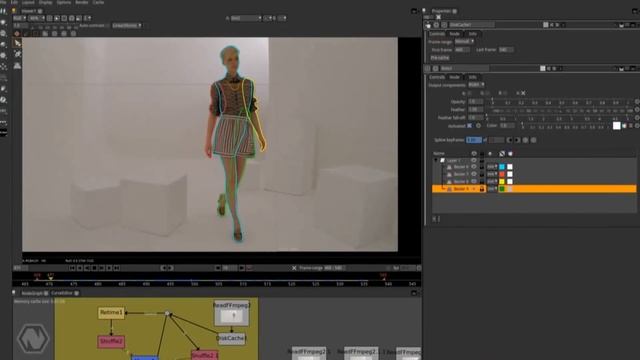640x360 pixels.
Task: Click green overlay color swatch of selected Bezier
Action: [x=502, y=189]
